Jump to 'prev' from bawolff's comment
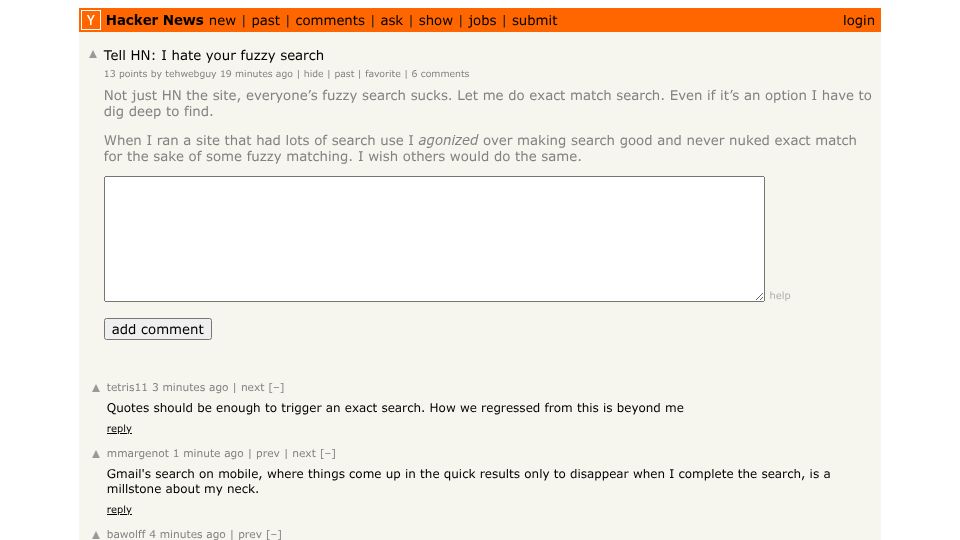Screen dimensions: 960x540 click(250, 534)
